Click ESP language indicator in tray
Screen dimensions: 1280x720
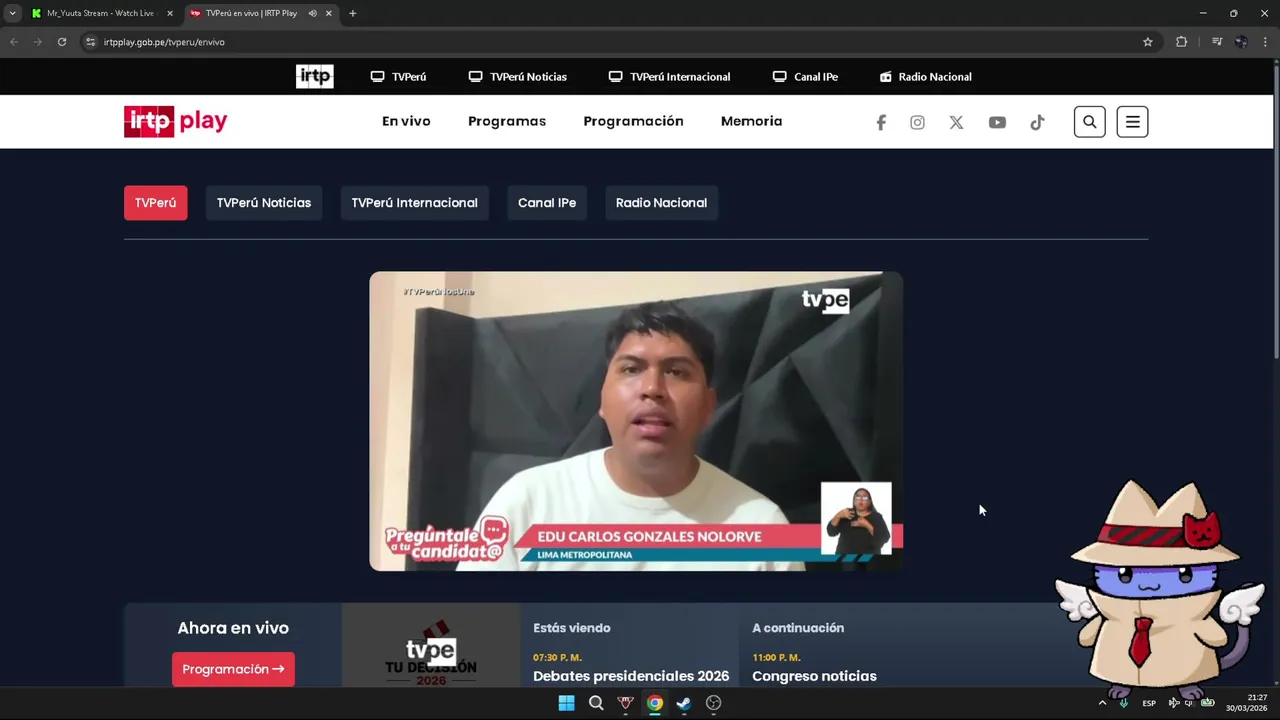[x=1149, y=703]
